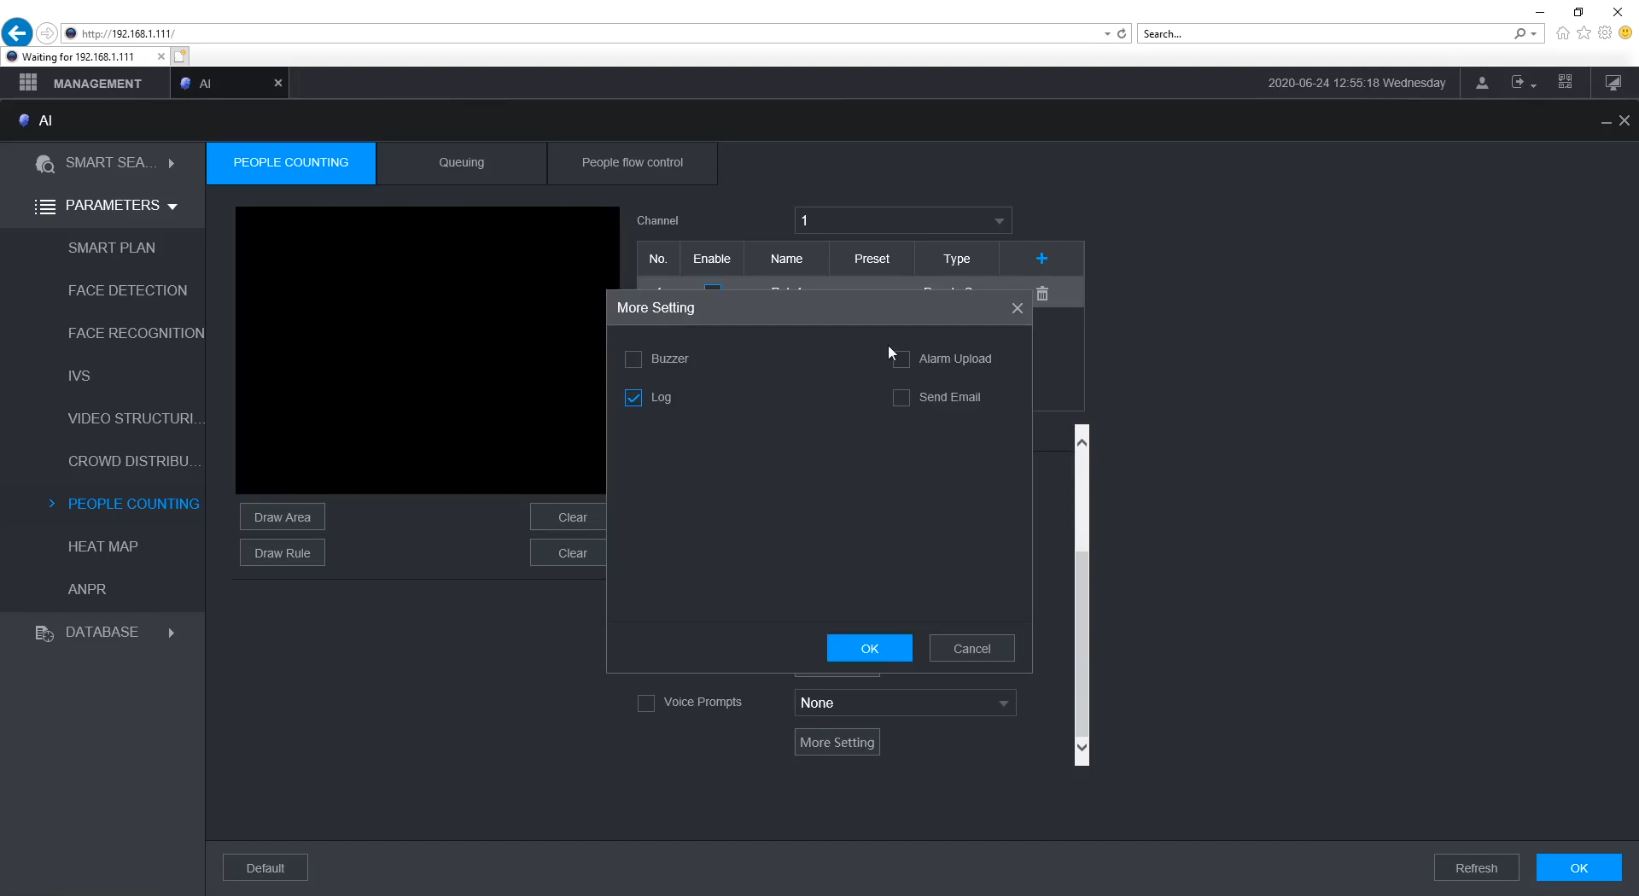The width and height of the screenshot is (1639, 896).
Task: Click the monitor display icon in header
Action: [x=1612, y=83]
